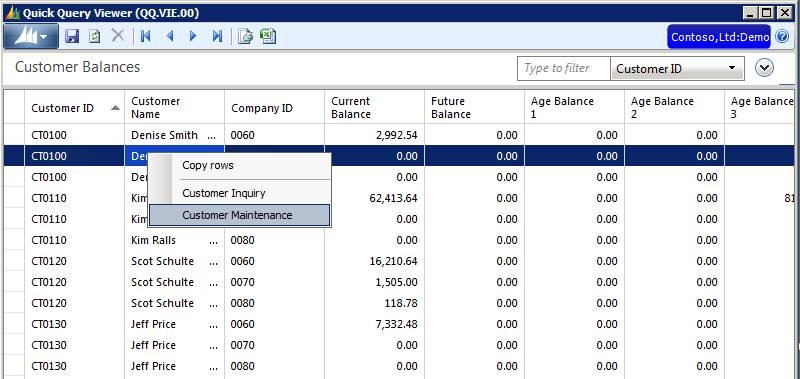The image size is (800, 379).
Task: Click the Future Balance column header
Action: pyautogui.click(x=474, y=108)
